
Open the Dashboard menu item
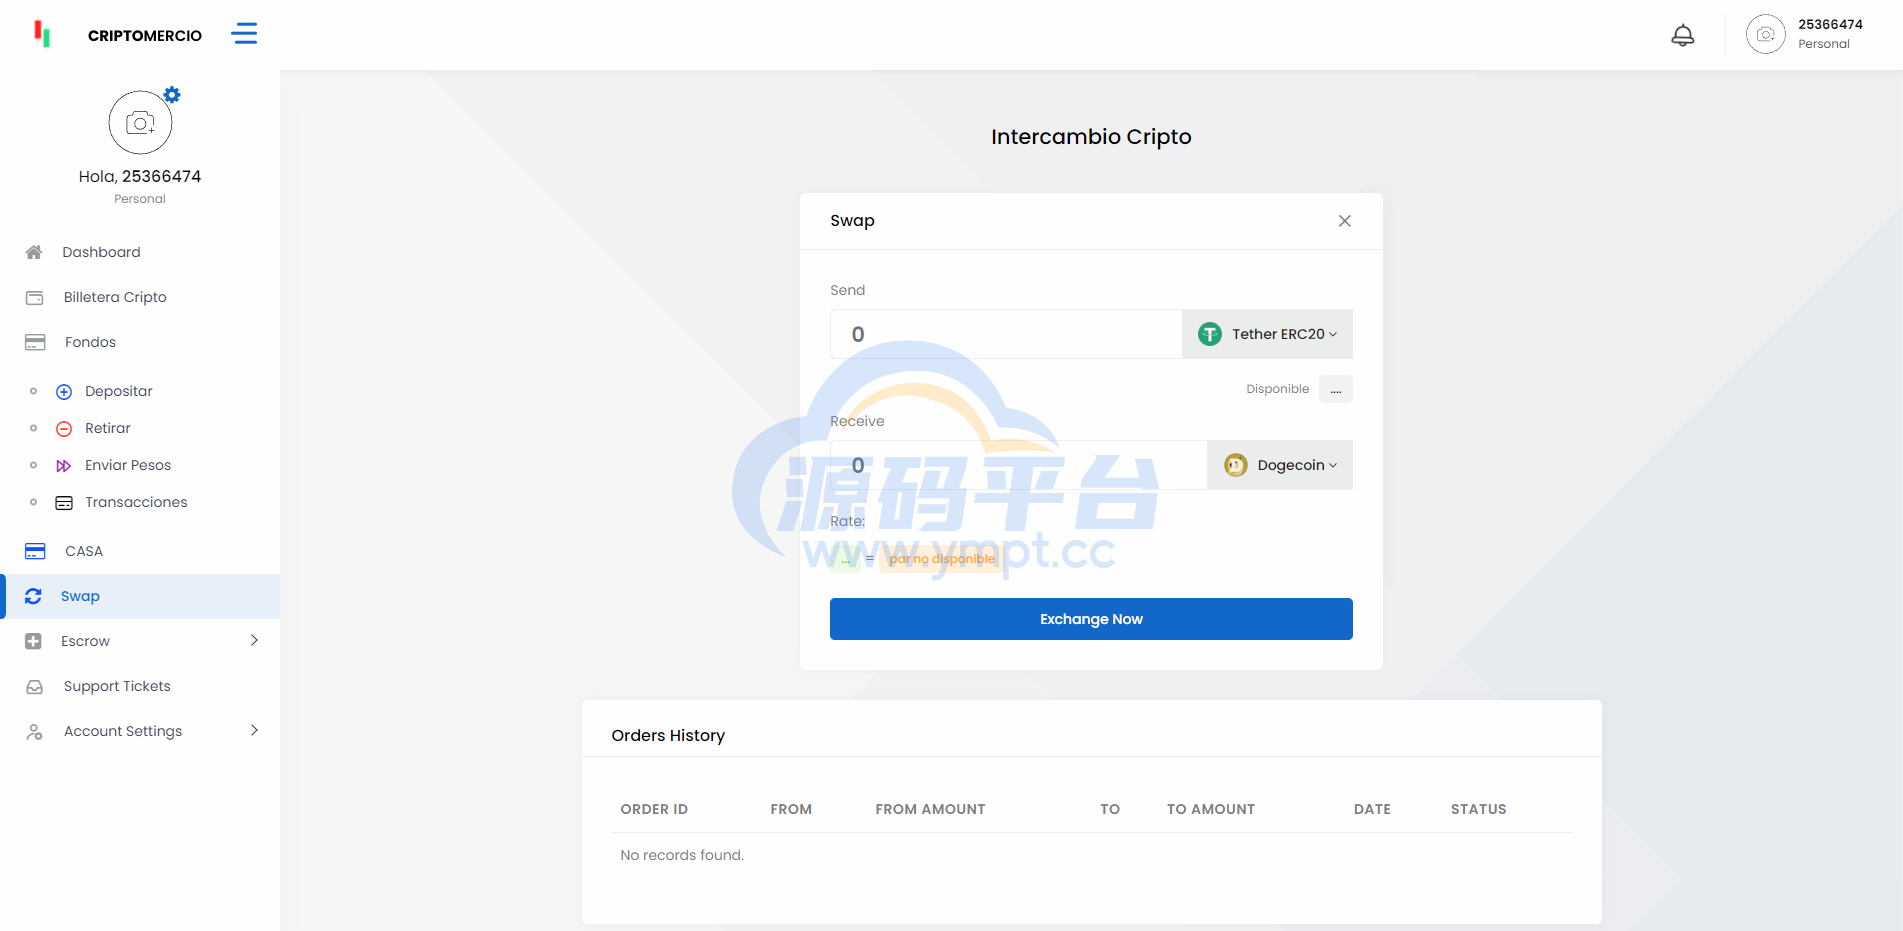pos(140,252)
